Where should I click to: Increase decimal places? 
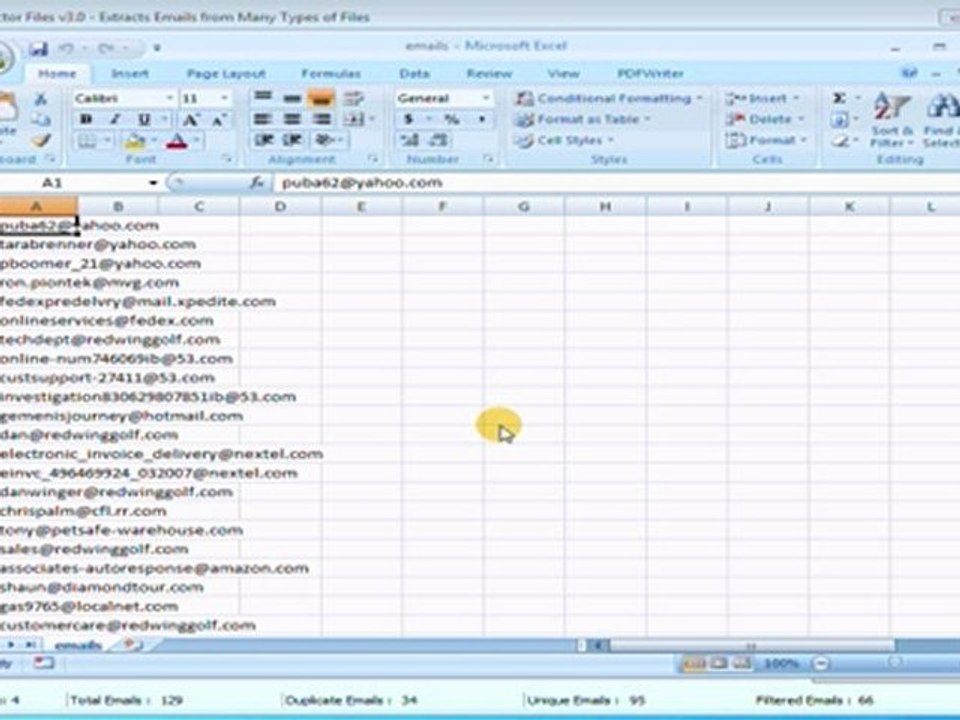click(409, 140)
